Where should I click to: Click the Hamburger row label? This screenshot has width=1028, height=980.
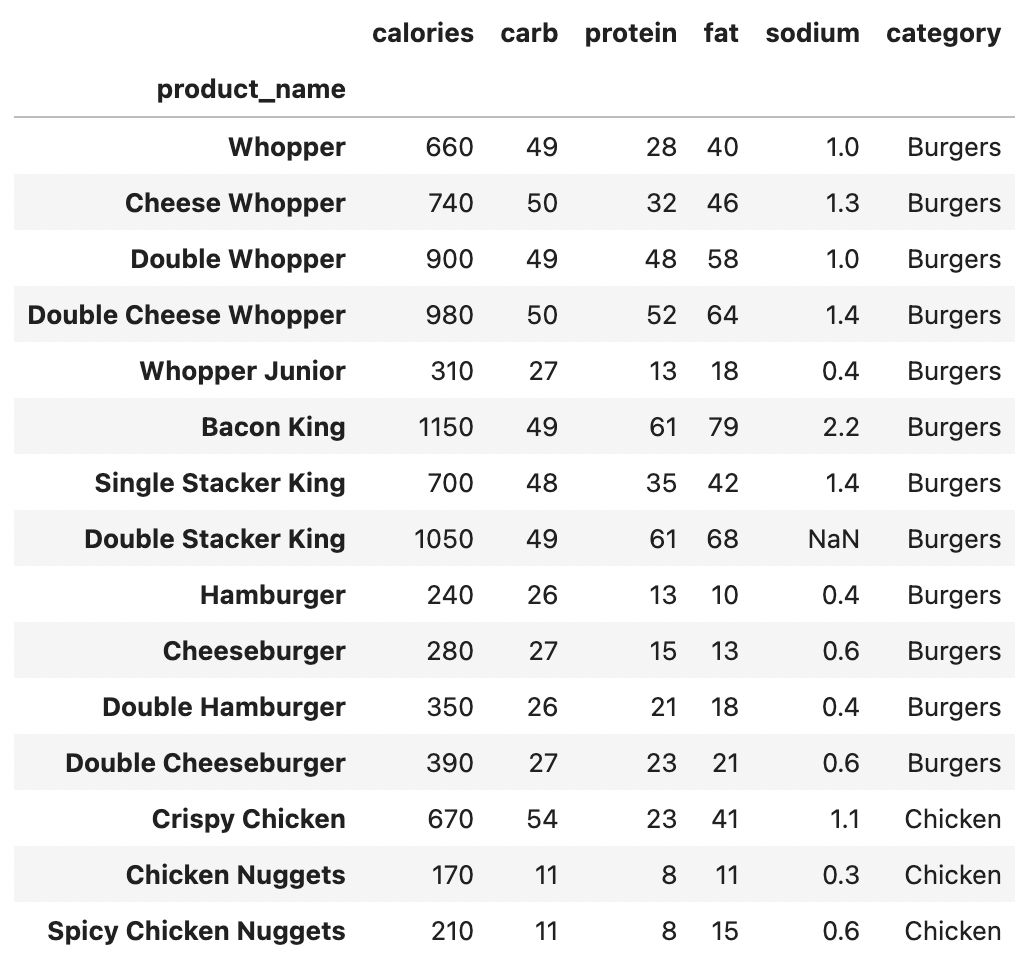[273, 595]
